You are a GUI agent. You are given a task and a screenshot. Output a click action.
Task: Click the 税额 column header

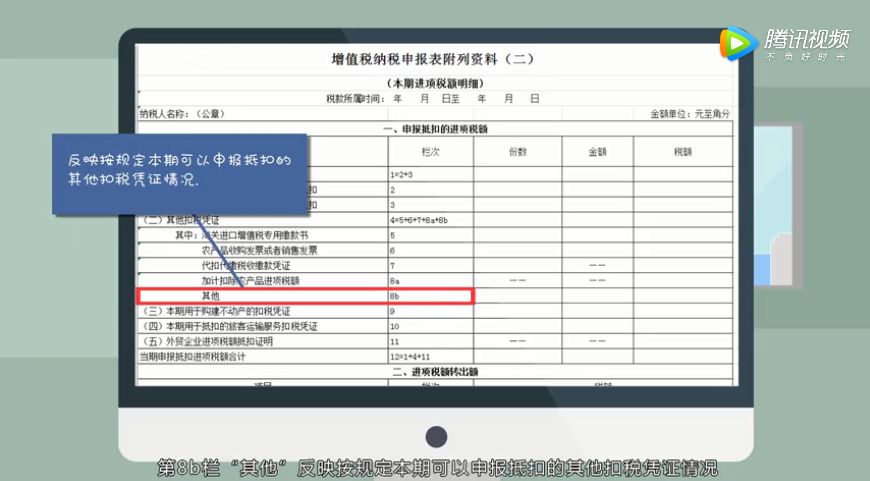tap(683, 151)
